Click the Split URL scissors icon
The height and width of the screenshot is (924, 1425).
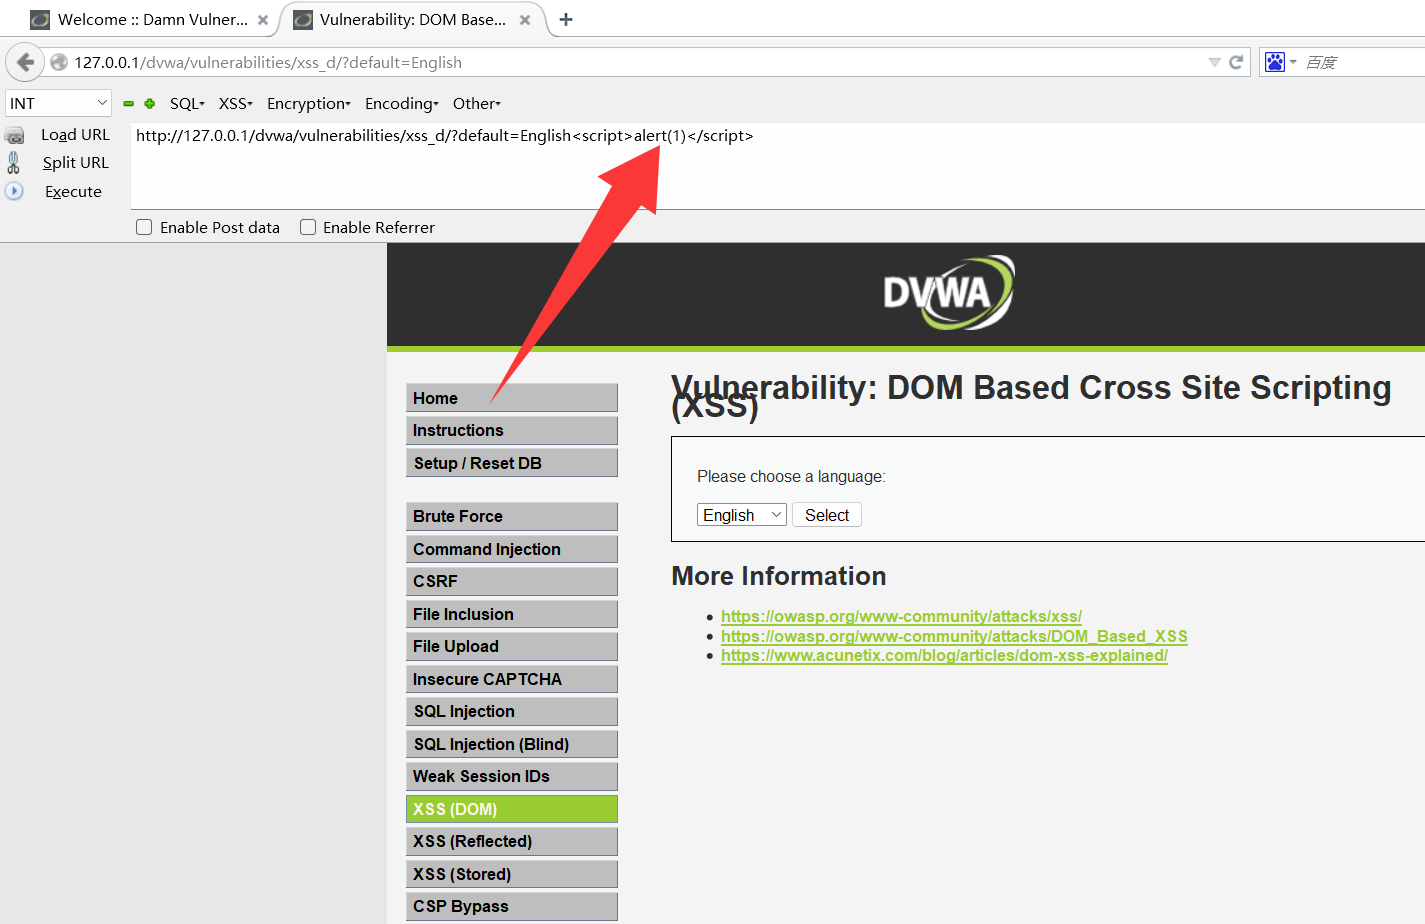click(14, 162)
